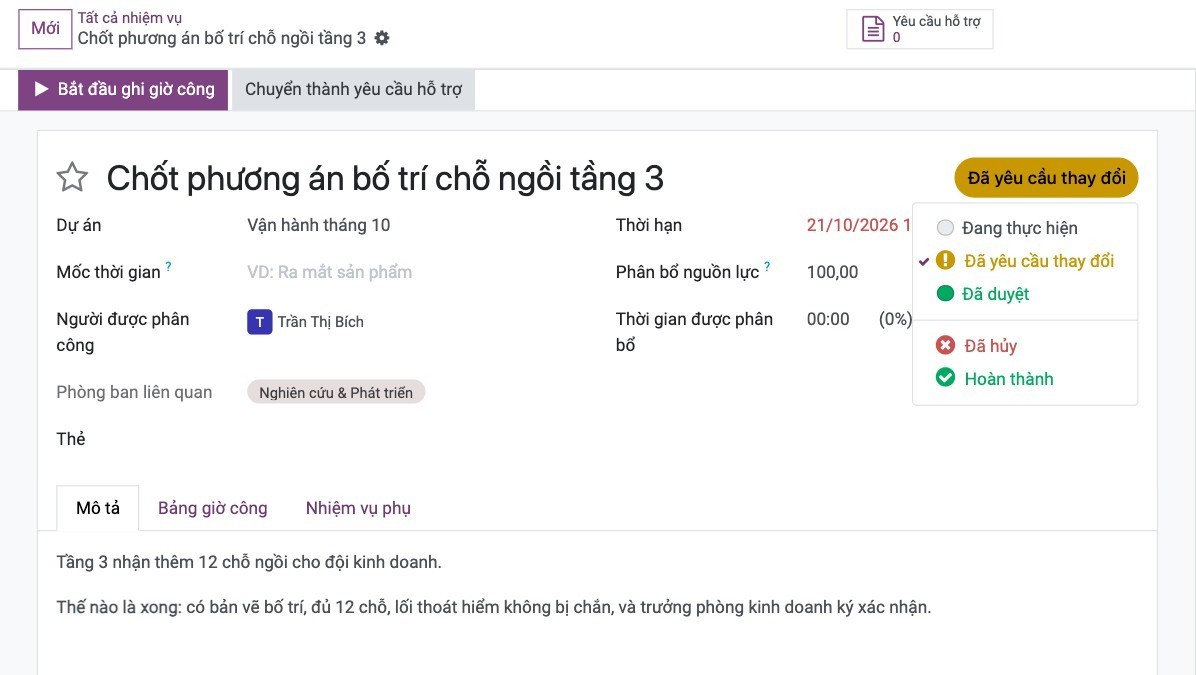The width and height of the screenshot is (1196, 675).
Task: Select the Đã yêu cầu thay đổi state option
Action: pyautogui.click(x=1024, y=261)
